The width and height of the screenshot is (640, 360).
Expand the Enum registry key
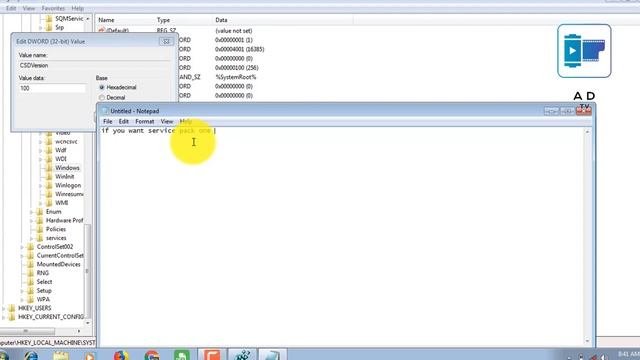click(x=31, y=212)
